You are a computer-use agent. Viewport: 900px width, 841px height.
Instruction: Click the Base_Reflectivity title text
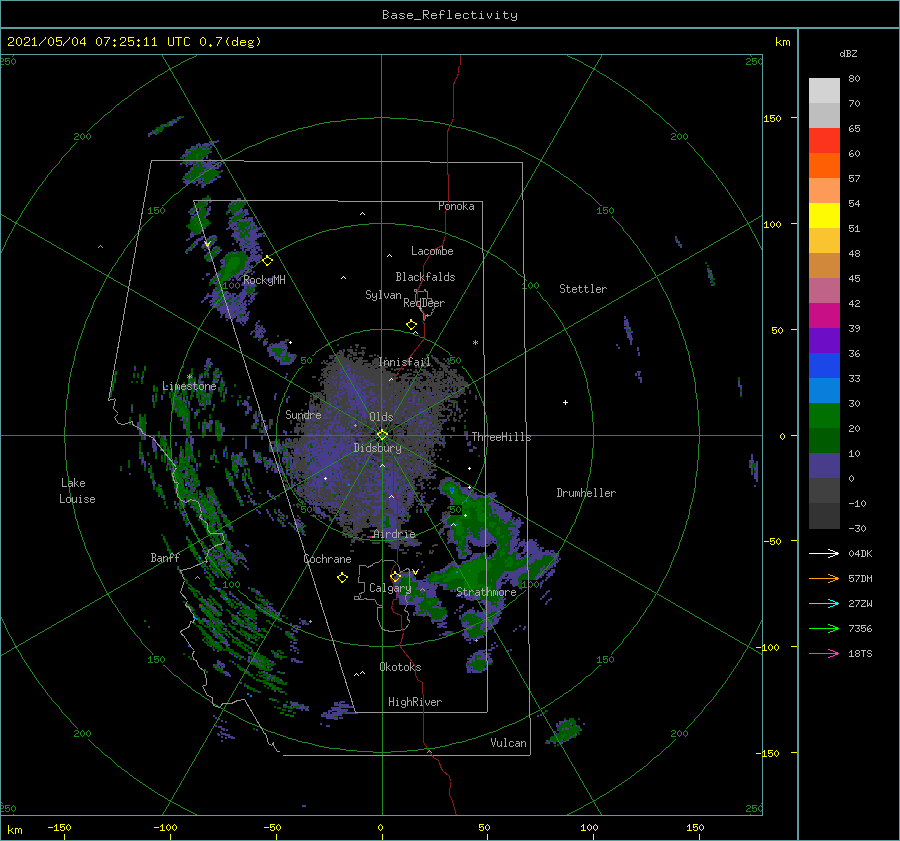pos(450,15)
